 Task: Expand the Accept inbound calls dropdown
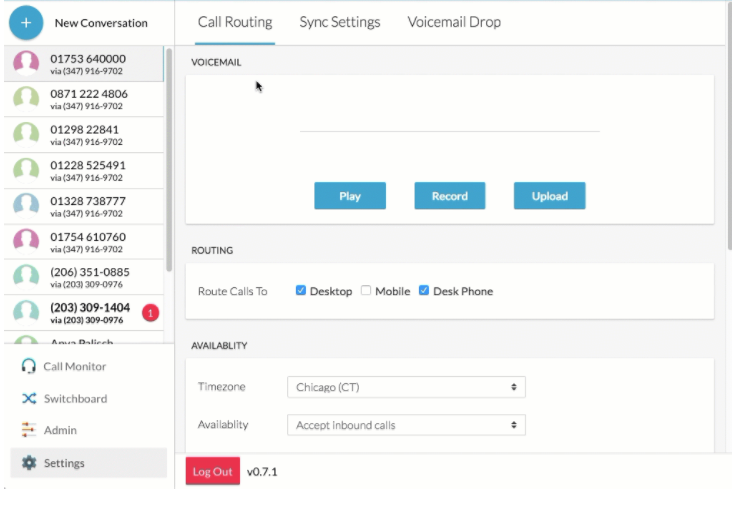pos(405,425)
